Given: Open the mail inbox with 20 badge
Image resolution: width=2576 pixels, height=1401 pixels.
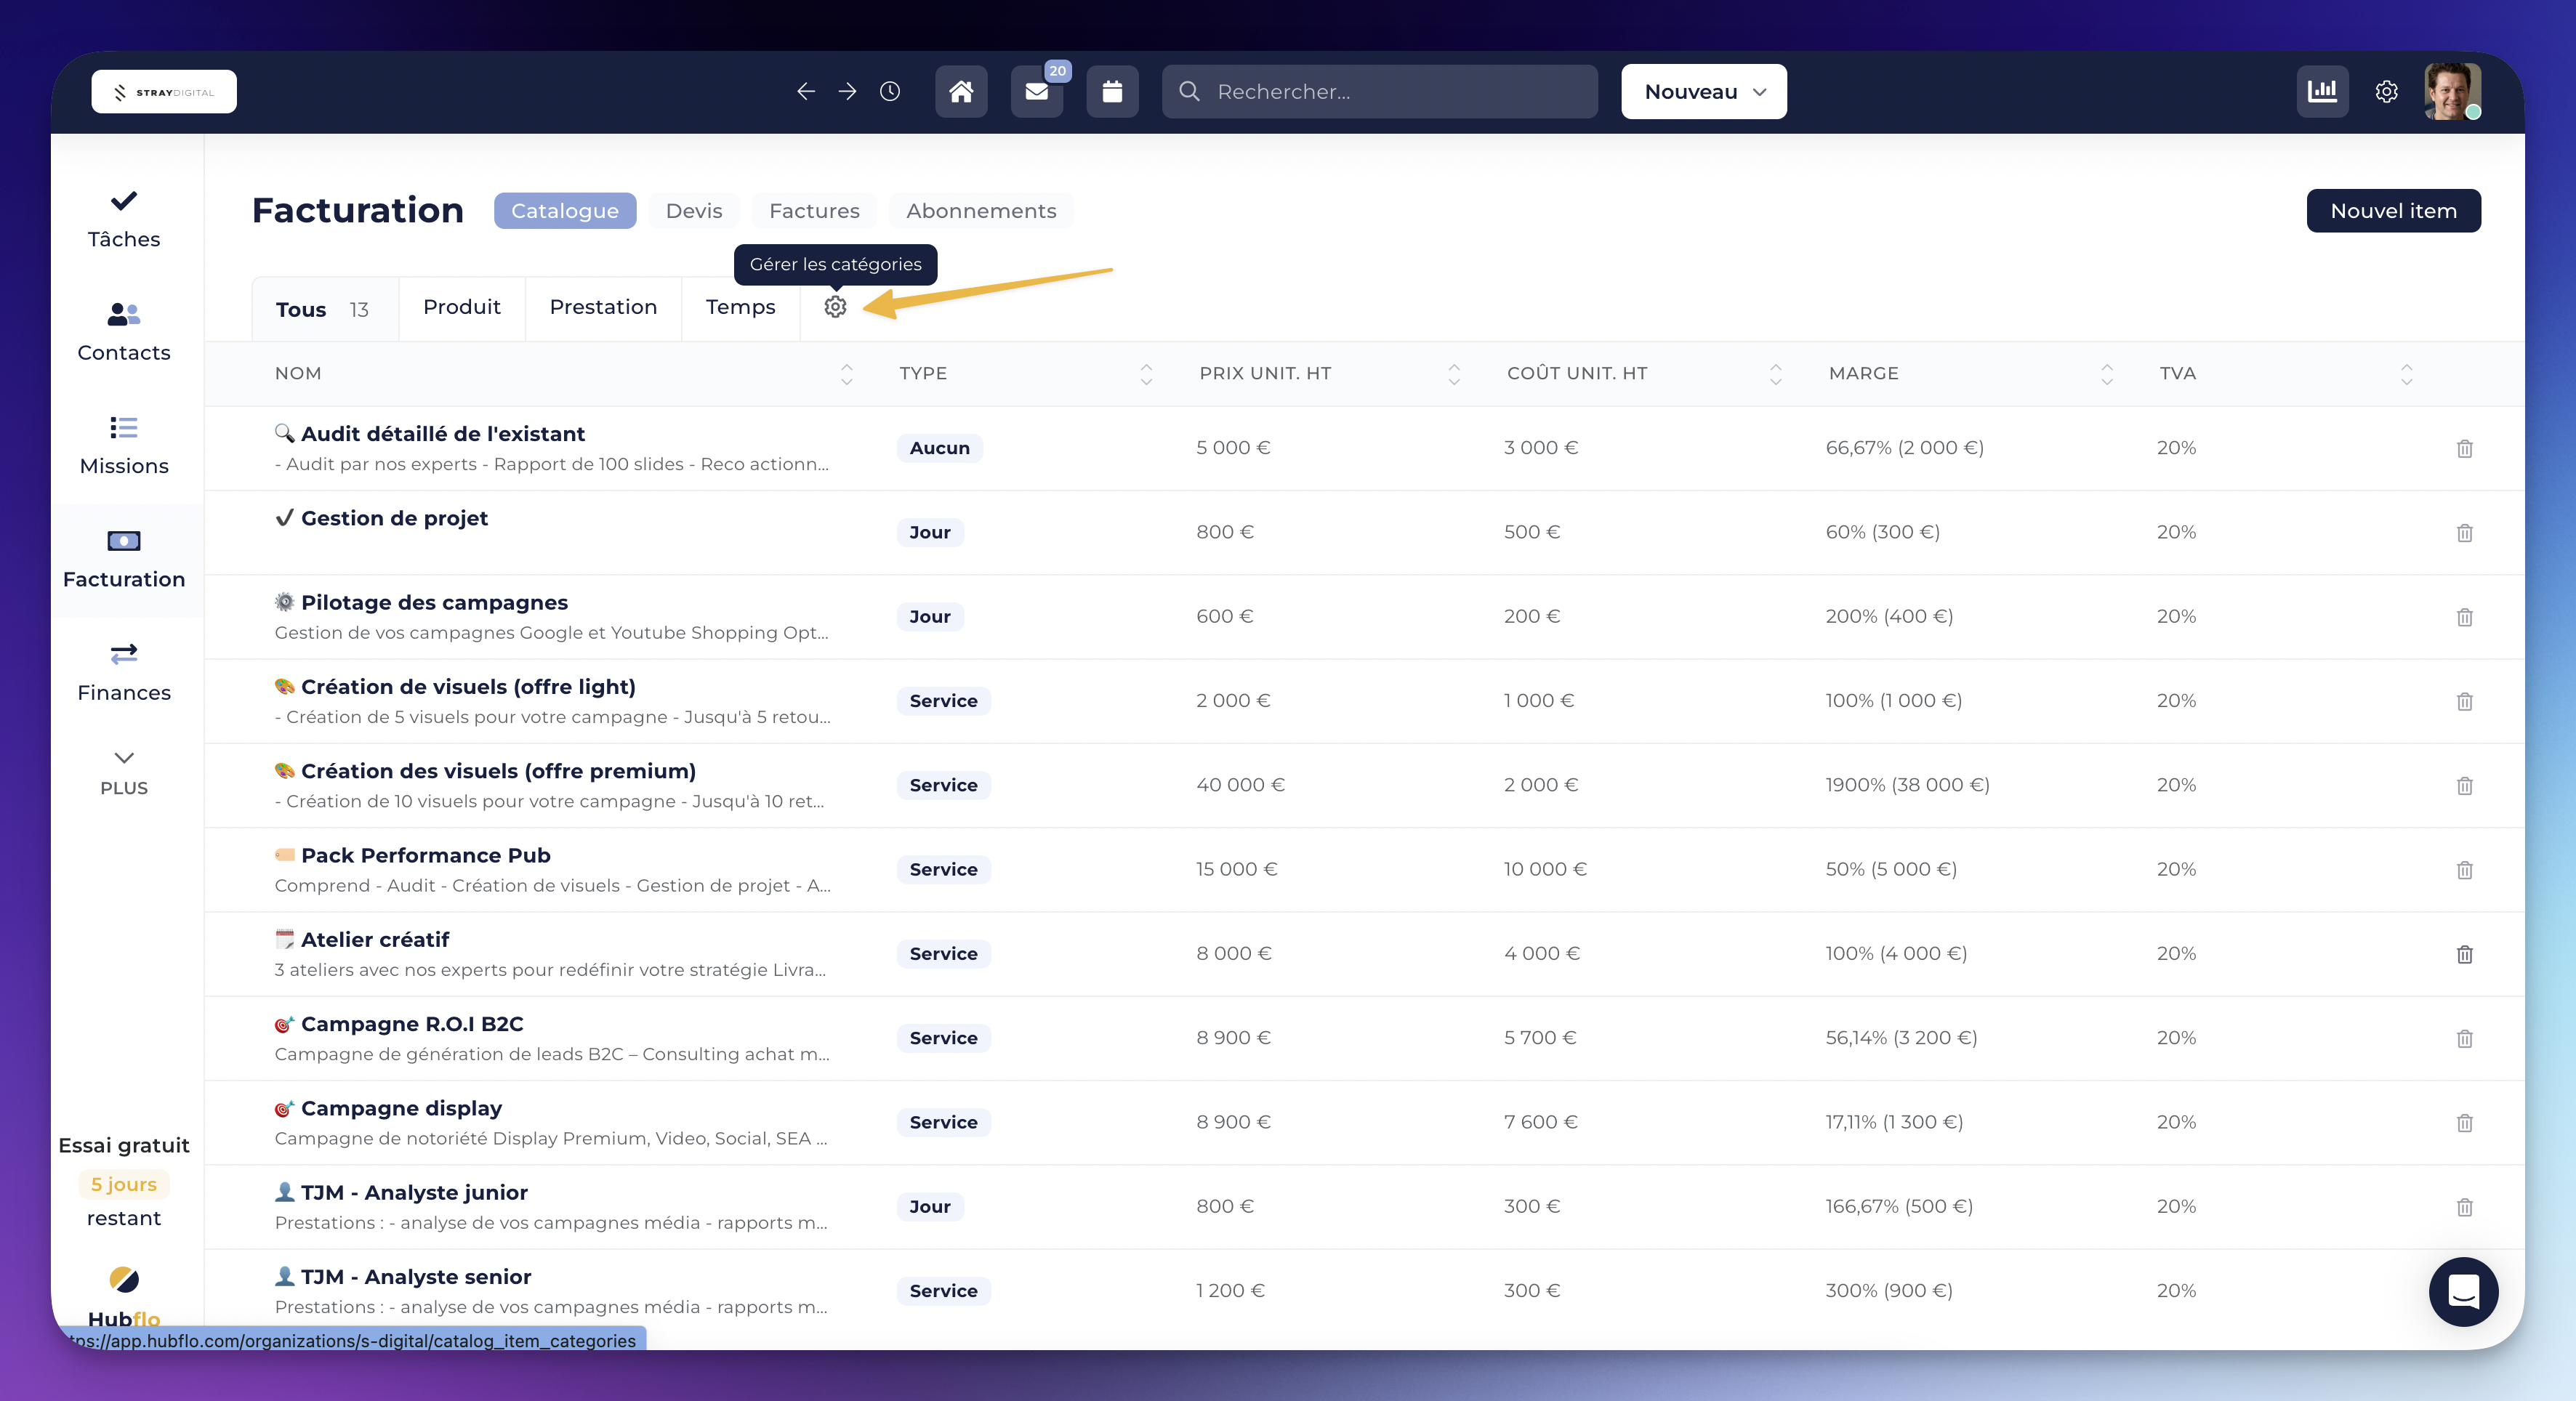Looking at the screenshot, I should point(1037,92).
